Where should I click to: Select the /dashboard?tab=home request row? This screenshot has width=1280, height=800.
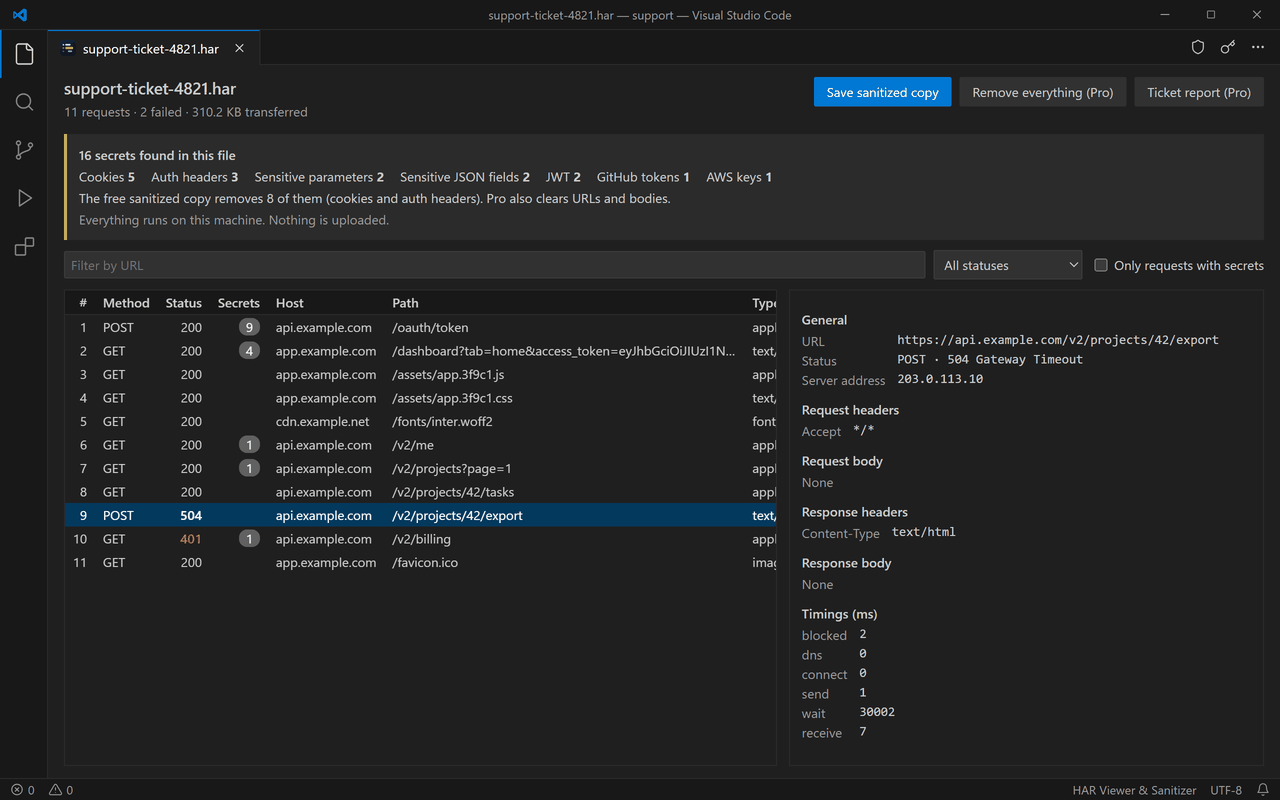pos(421,351)
